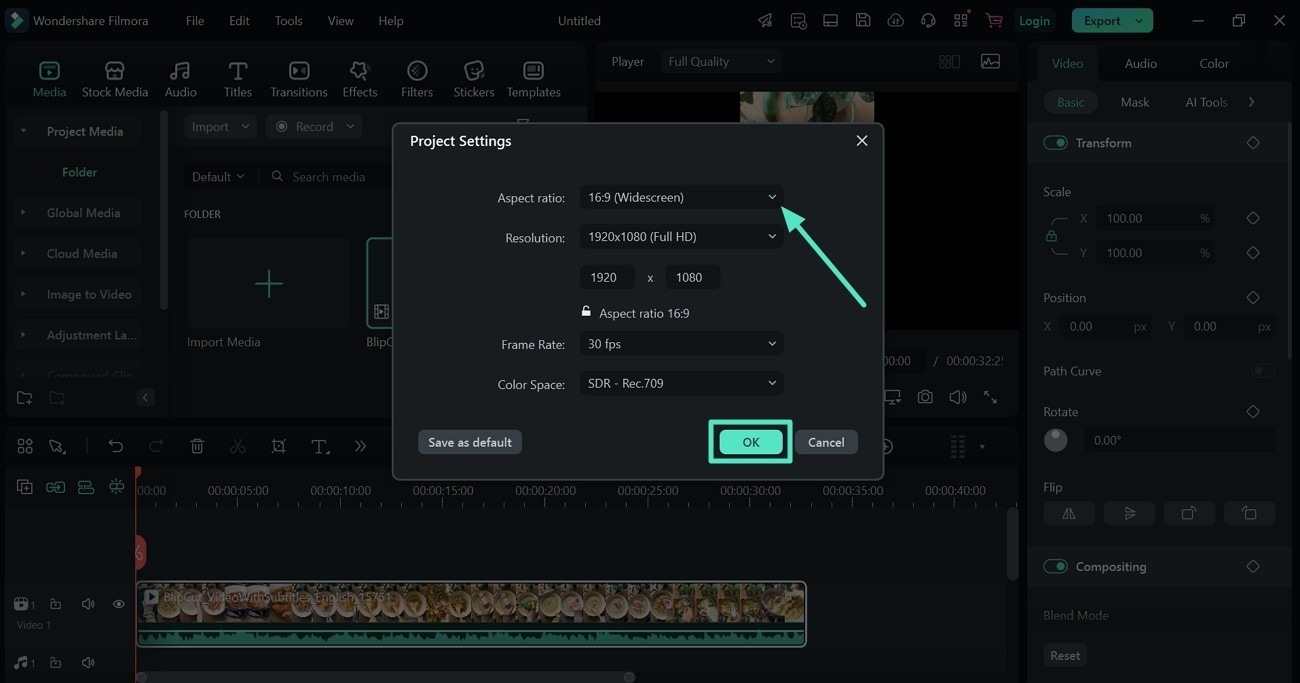Click the save project disk icon

(x=862, y=20)
